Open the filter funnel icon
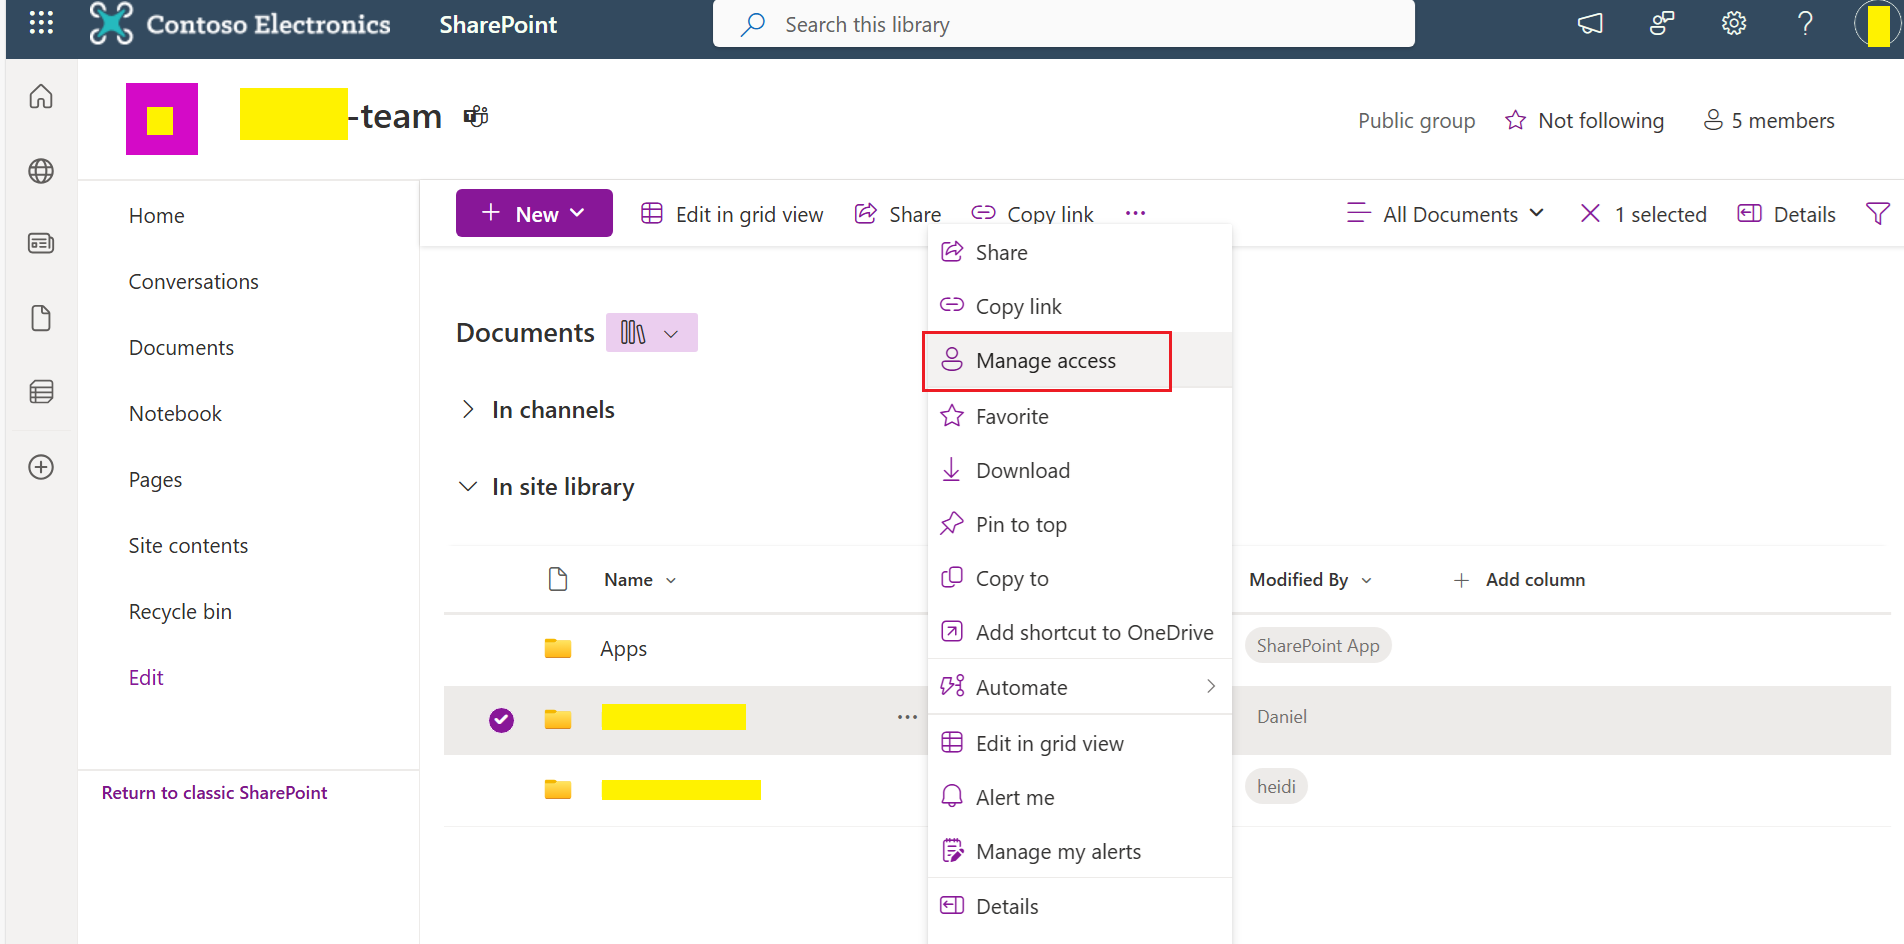Screen dimensions: 1904x944 click(1877, 213)
